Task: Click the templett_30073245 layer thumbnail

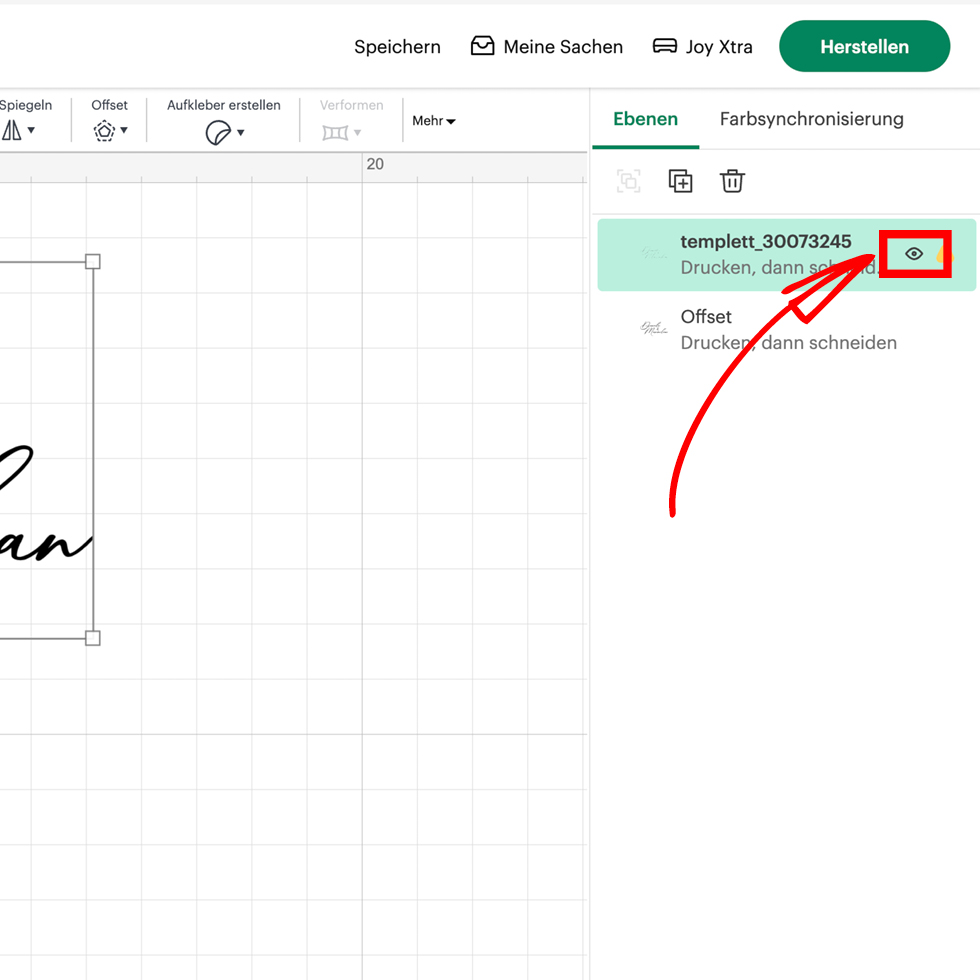Action: tap(654, 255)
